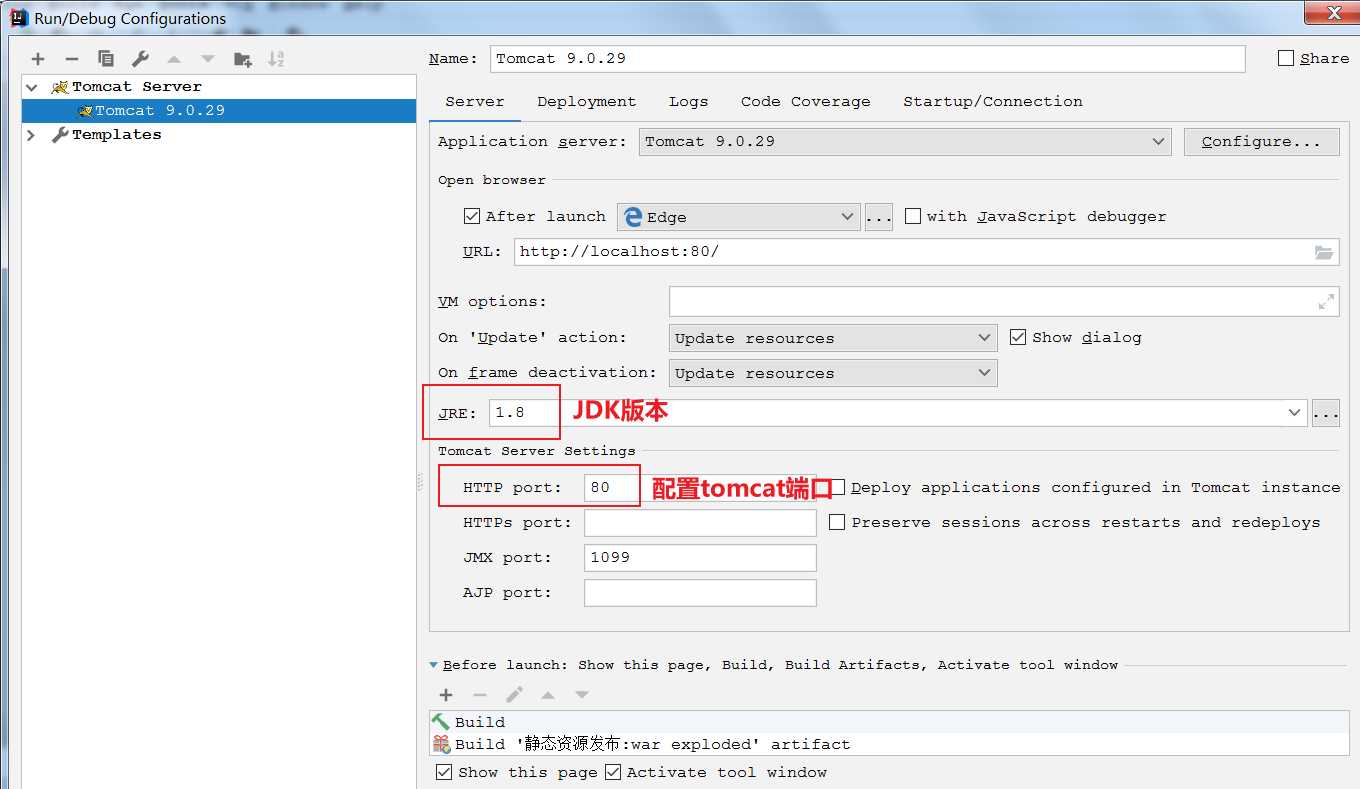Uncheck the After launch checkbox

(x=473, y=216)
